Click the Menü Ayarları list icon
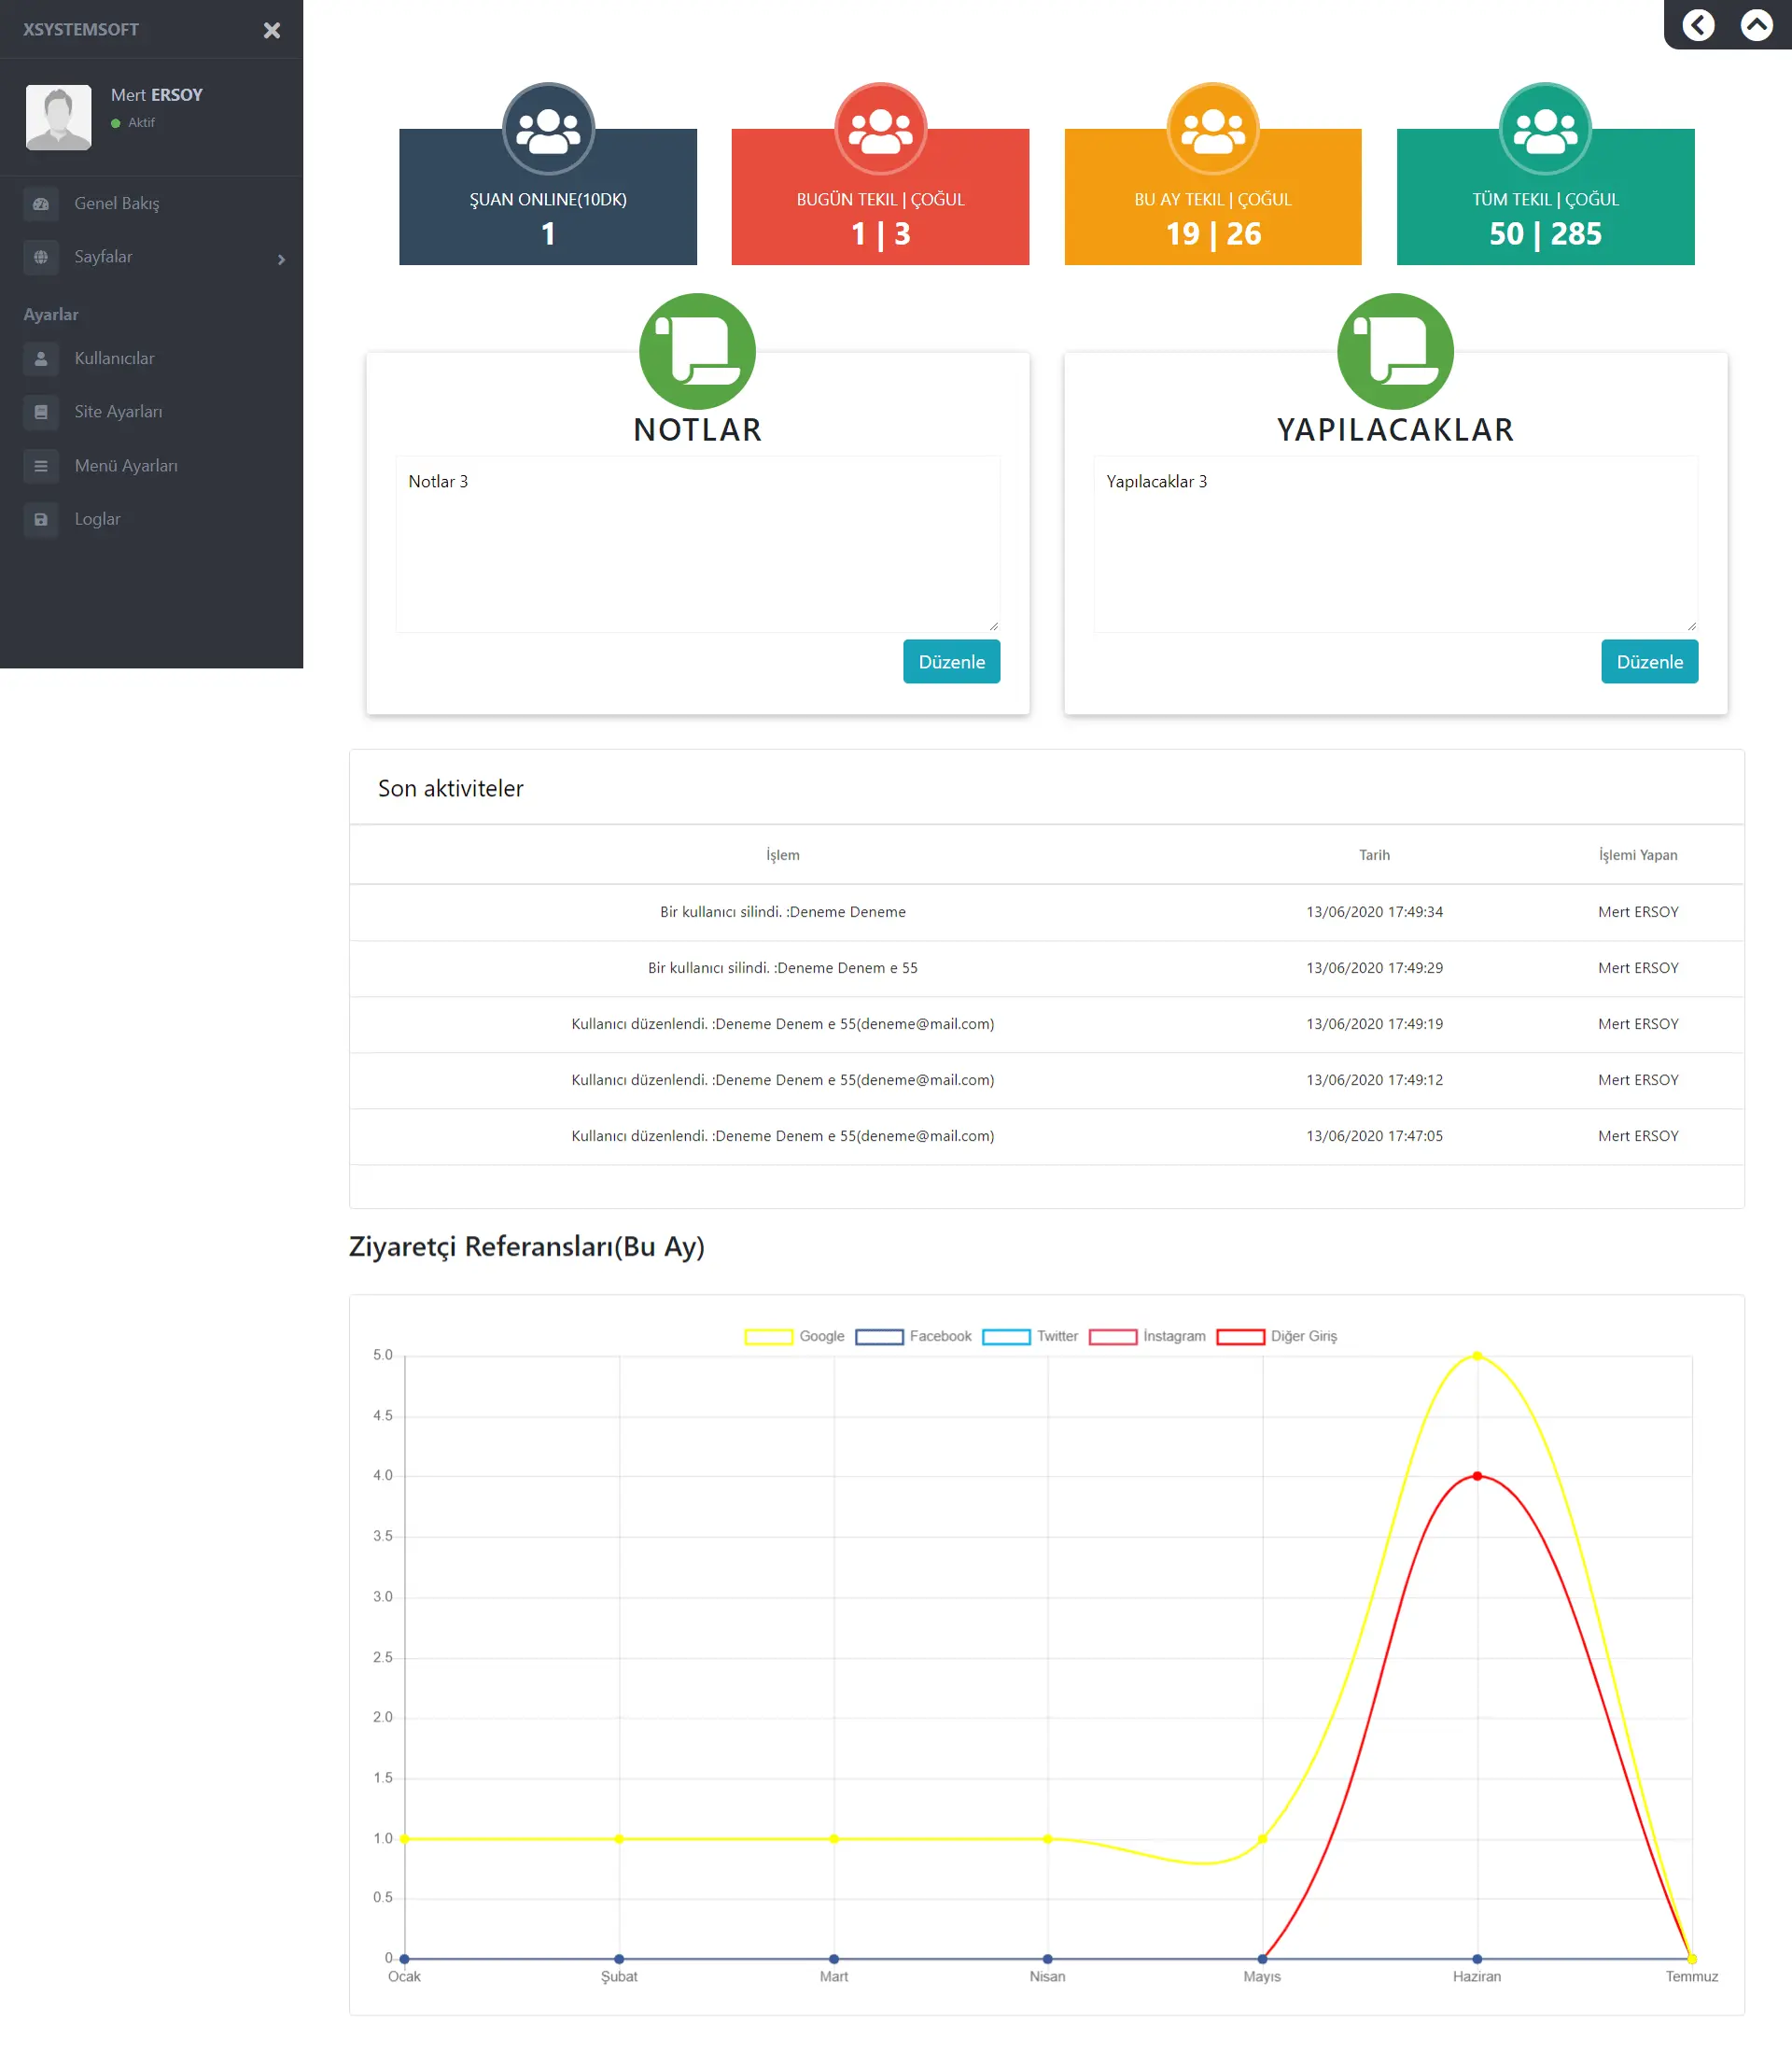This screenshot has height=2052, width=1792. (41, 466)
